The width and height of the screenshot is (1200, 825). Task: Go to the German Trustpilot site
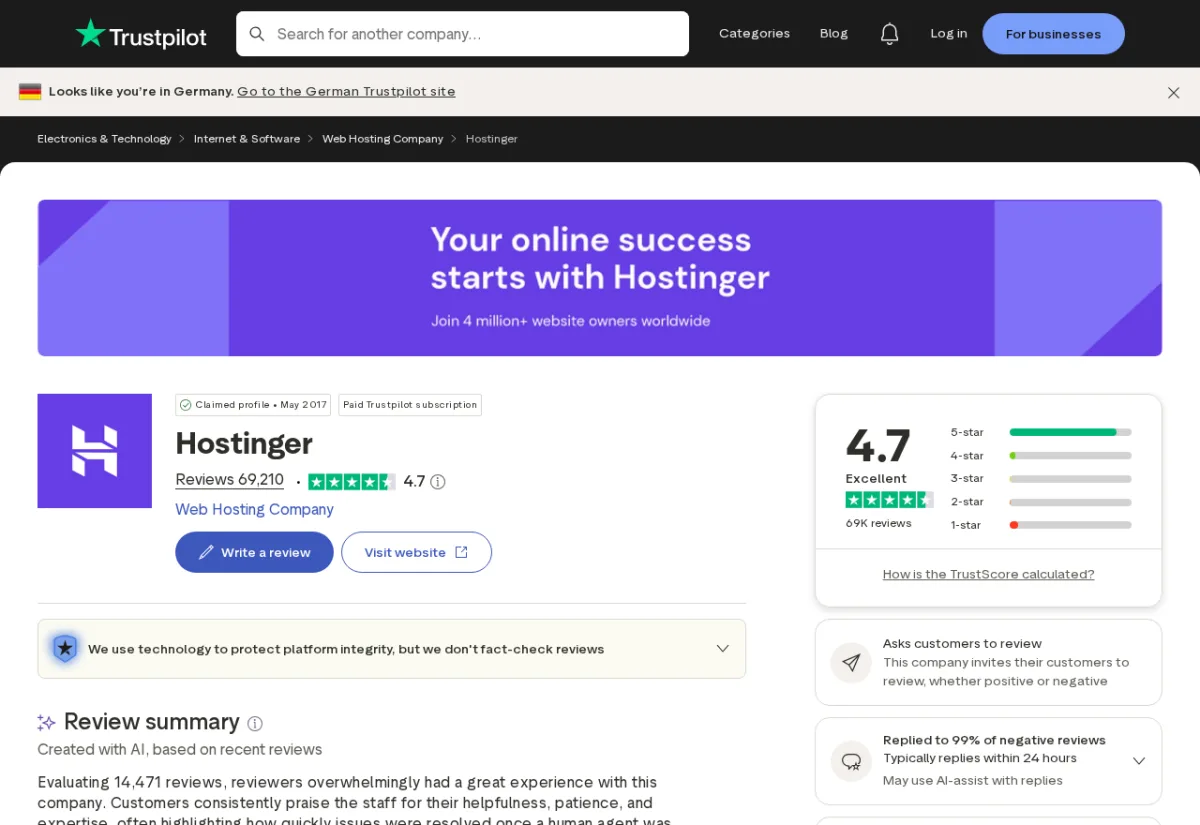[346, 92]
